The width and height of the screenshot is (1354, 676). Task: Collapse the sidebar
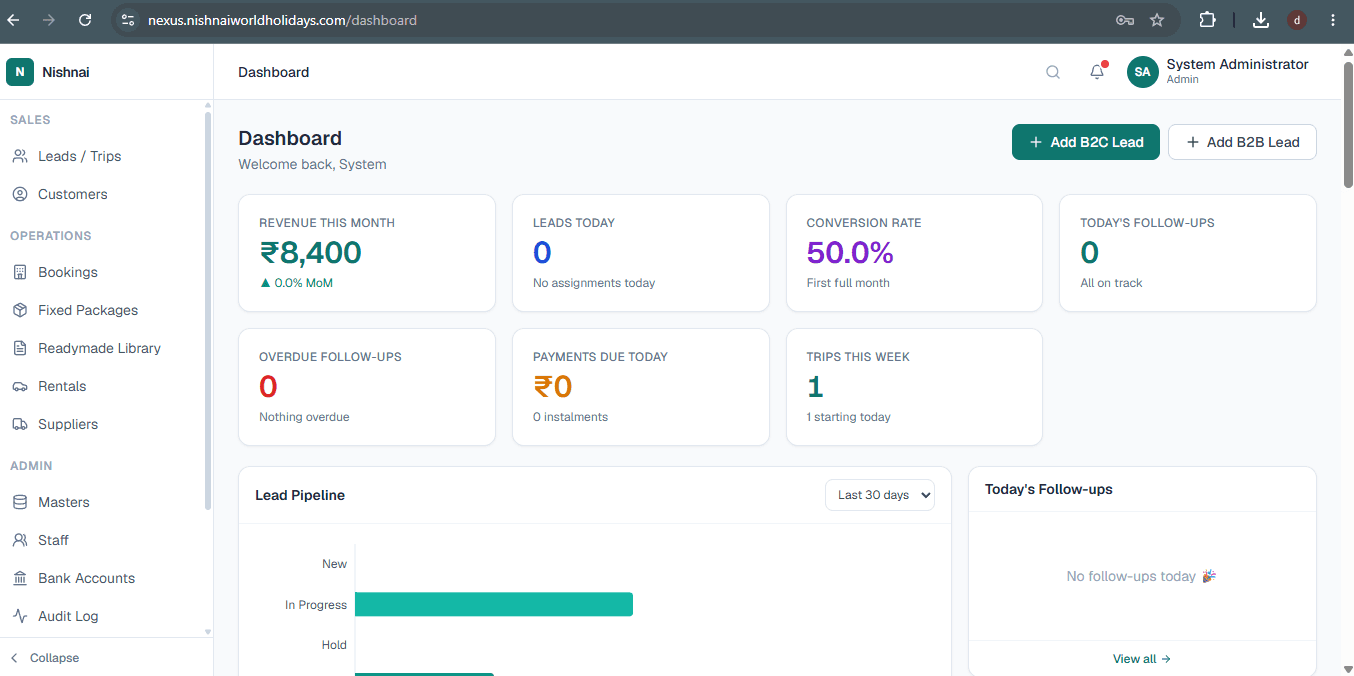(45, 658)
